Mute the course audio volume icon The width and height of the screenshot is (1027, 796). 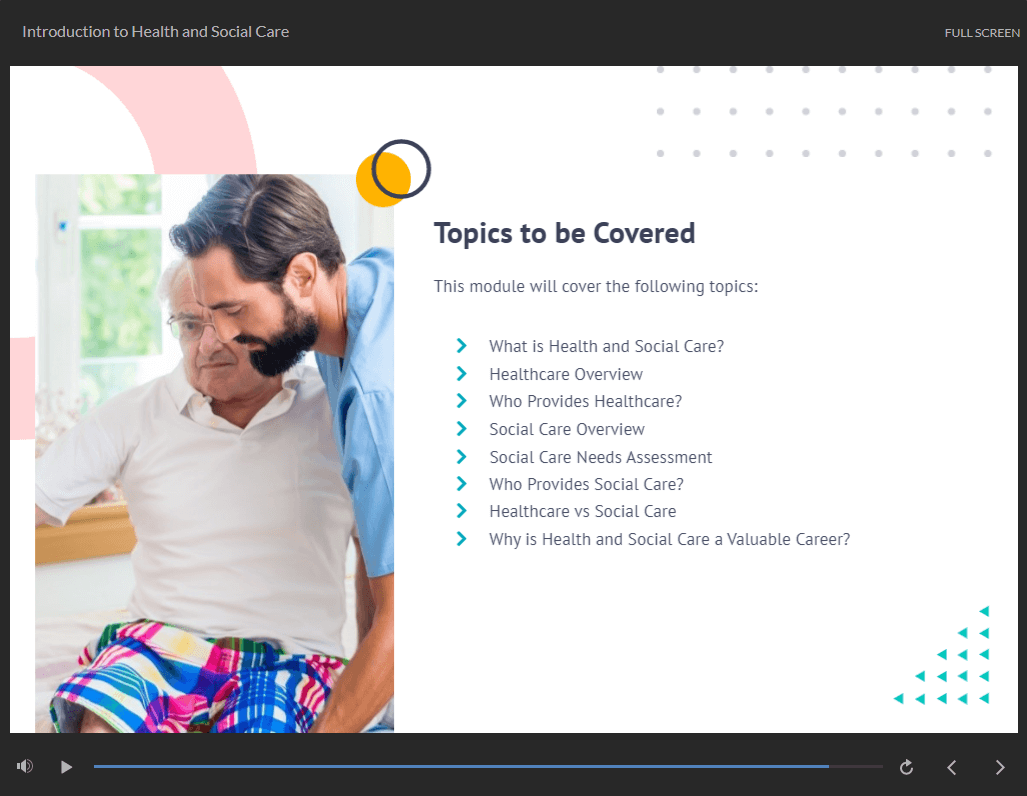25,766
